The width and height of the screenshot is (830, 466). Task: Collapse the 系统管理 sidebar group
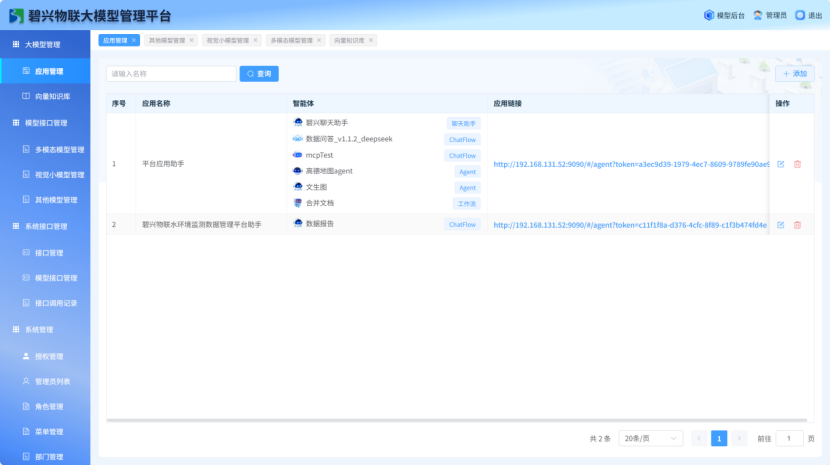[45, 329]
